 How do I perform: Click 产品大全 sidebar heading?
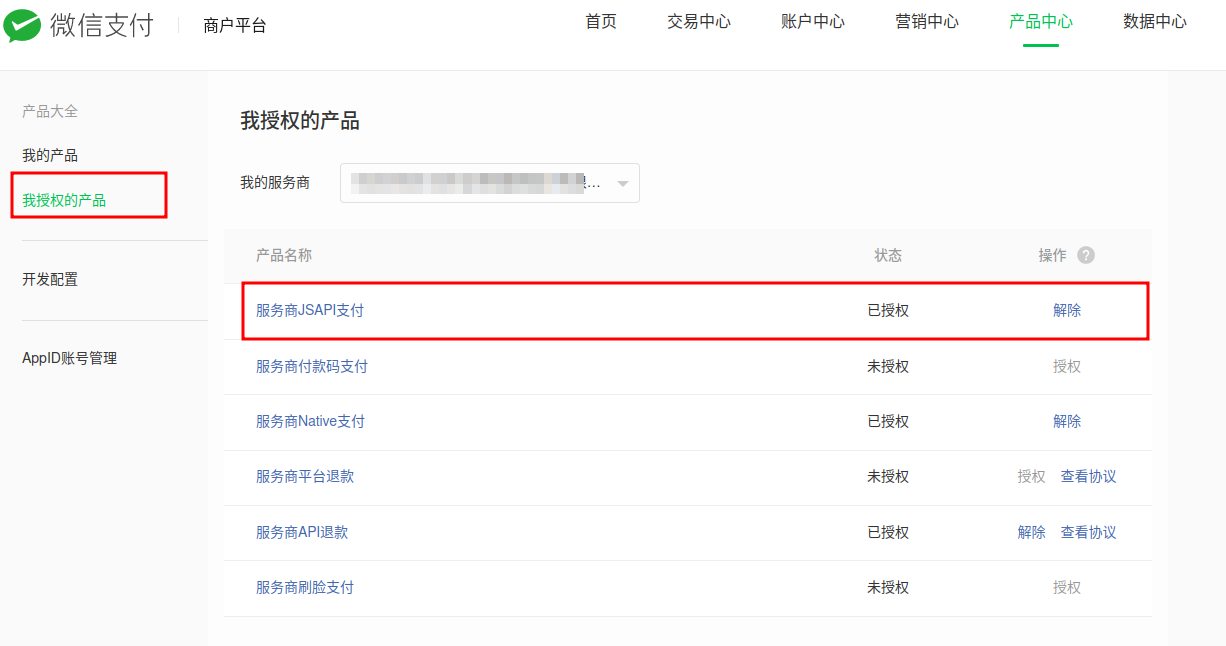coord(50,111)
